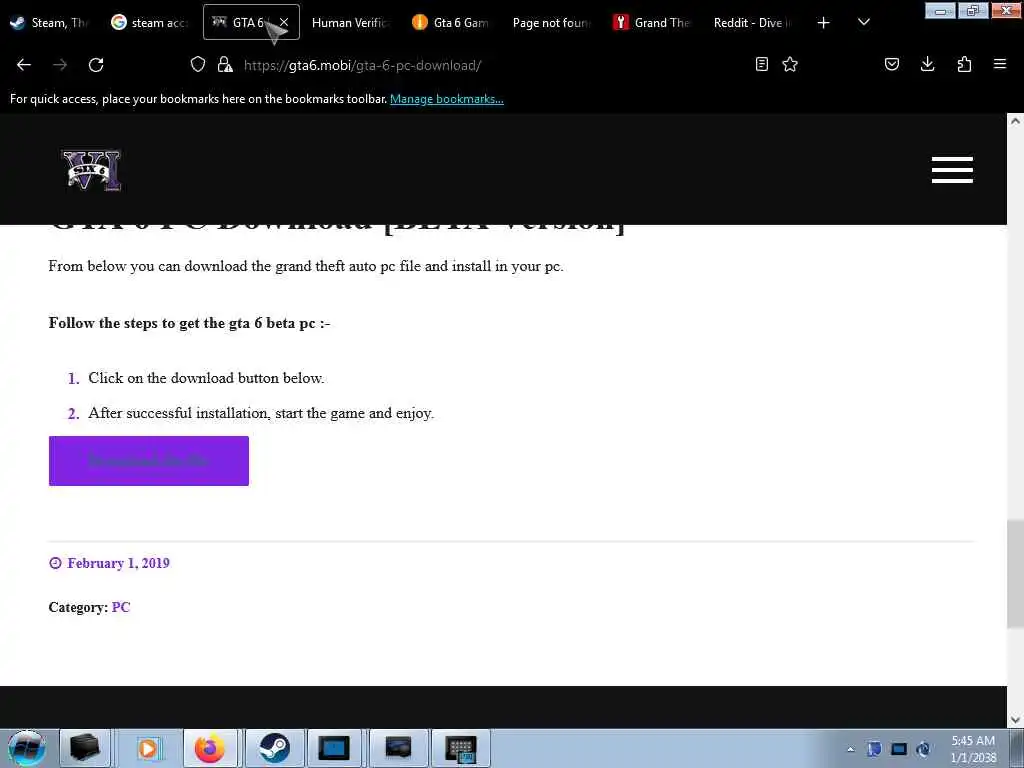Screen dimensions: 1024x768
Task: Open the on-screen keyboard taskbar icon
Action: [460, 748]
